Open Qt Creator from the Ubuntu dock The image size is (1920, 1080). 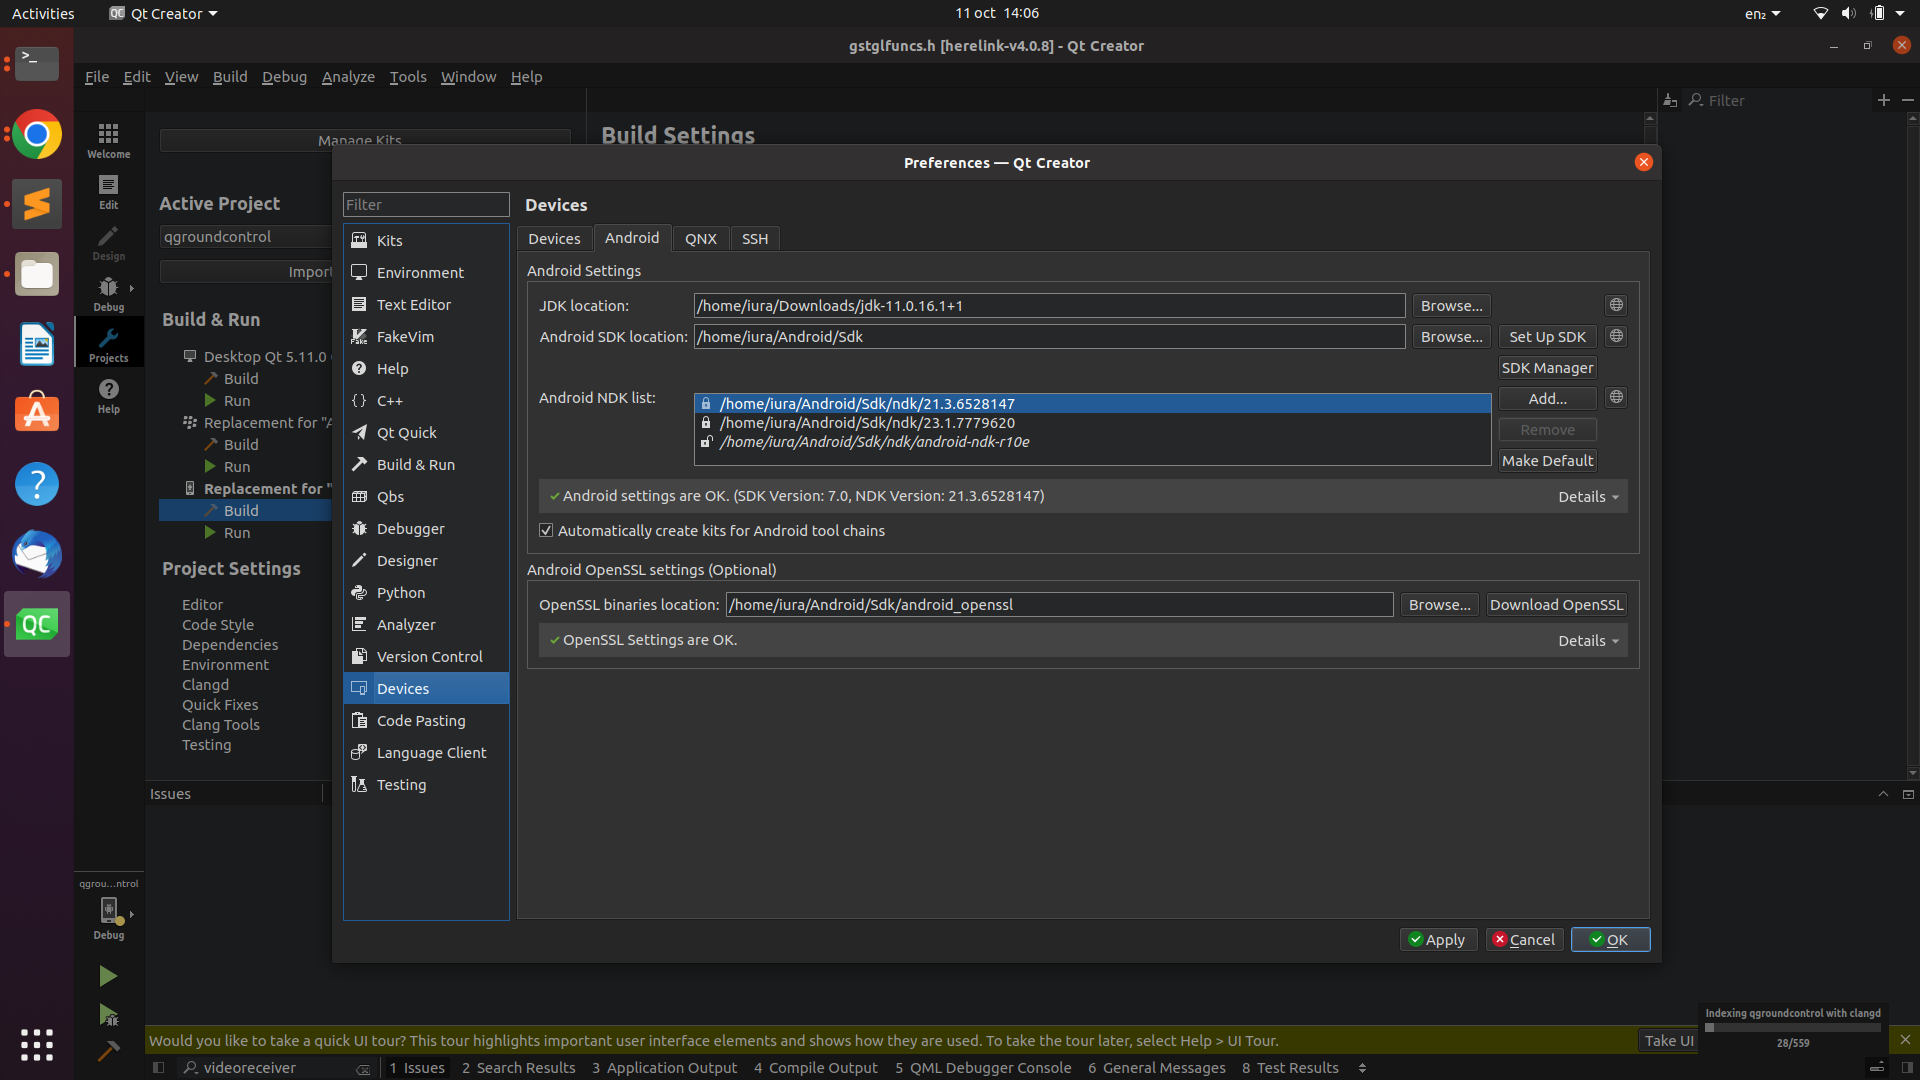click(36, 623)
